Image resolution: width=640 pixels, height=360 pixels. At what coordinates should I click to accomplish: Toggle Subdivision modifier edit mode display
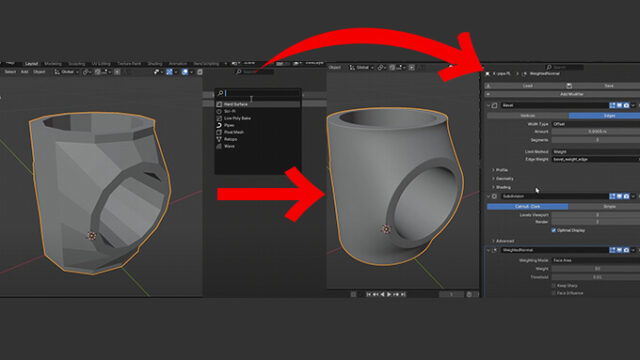click(612, 196)
